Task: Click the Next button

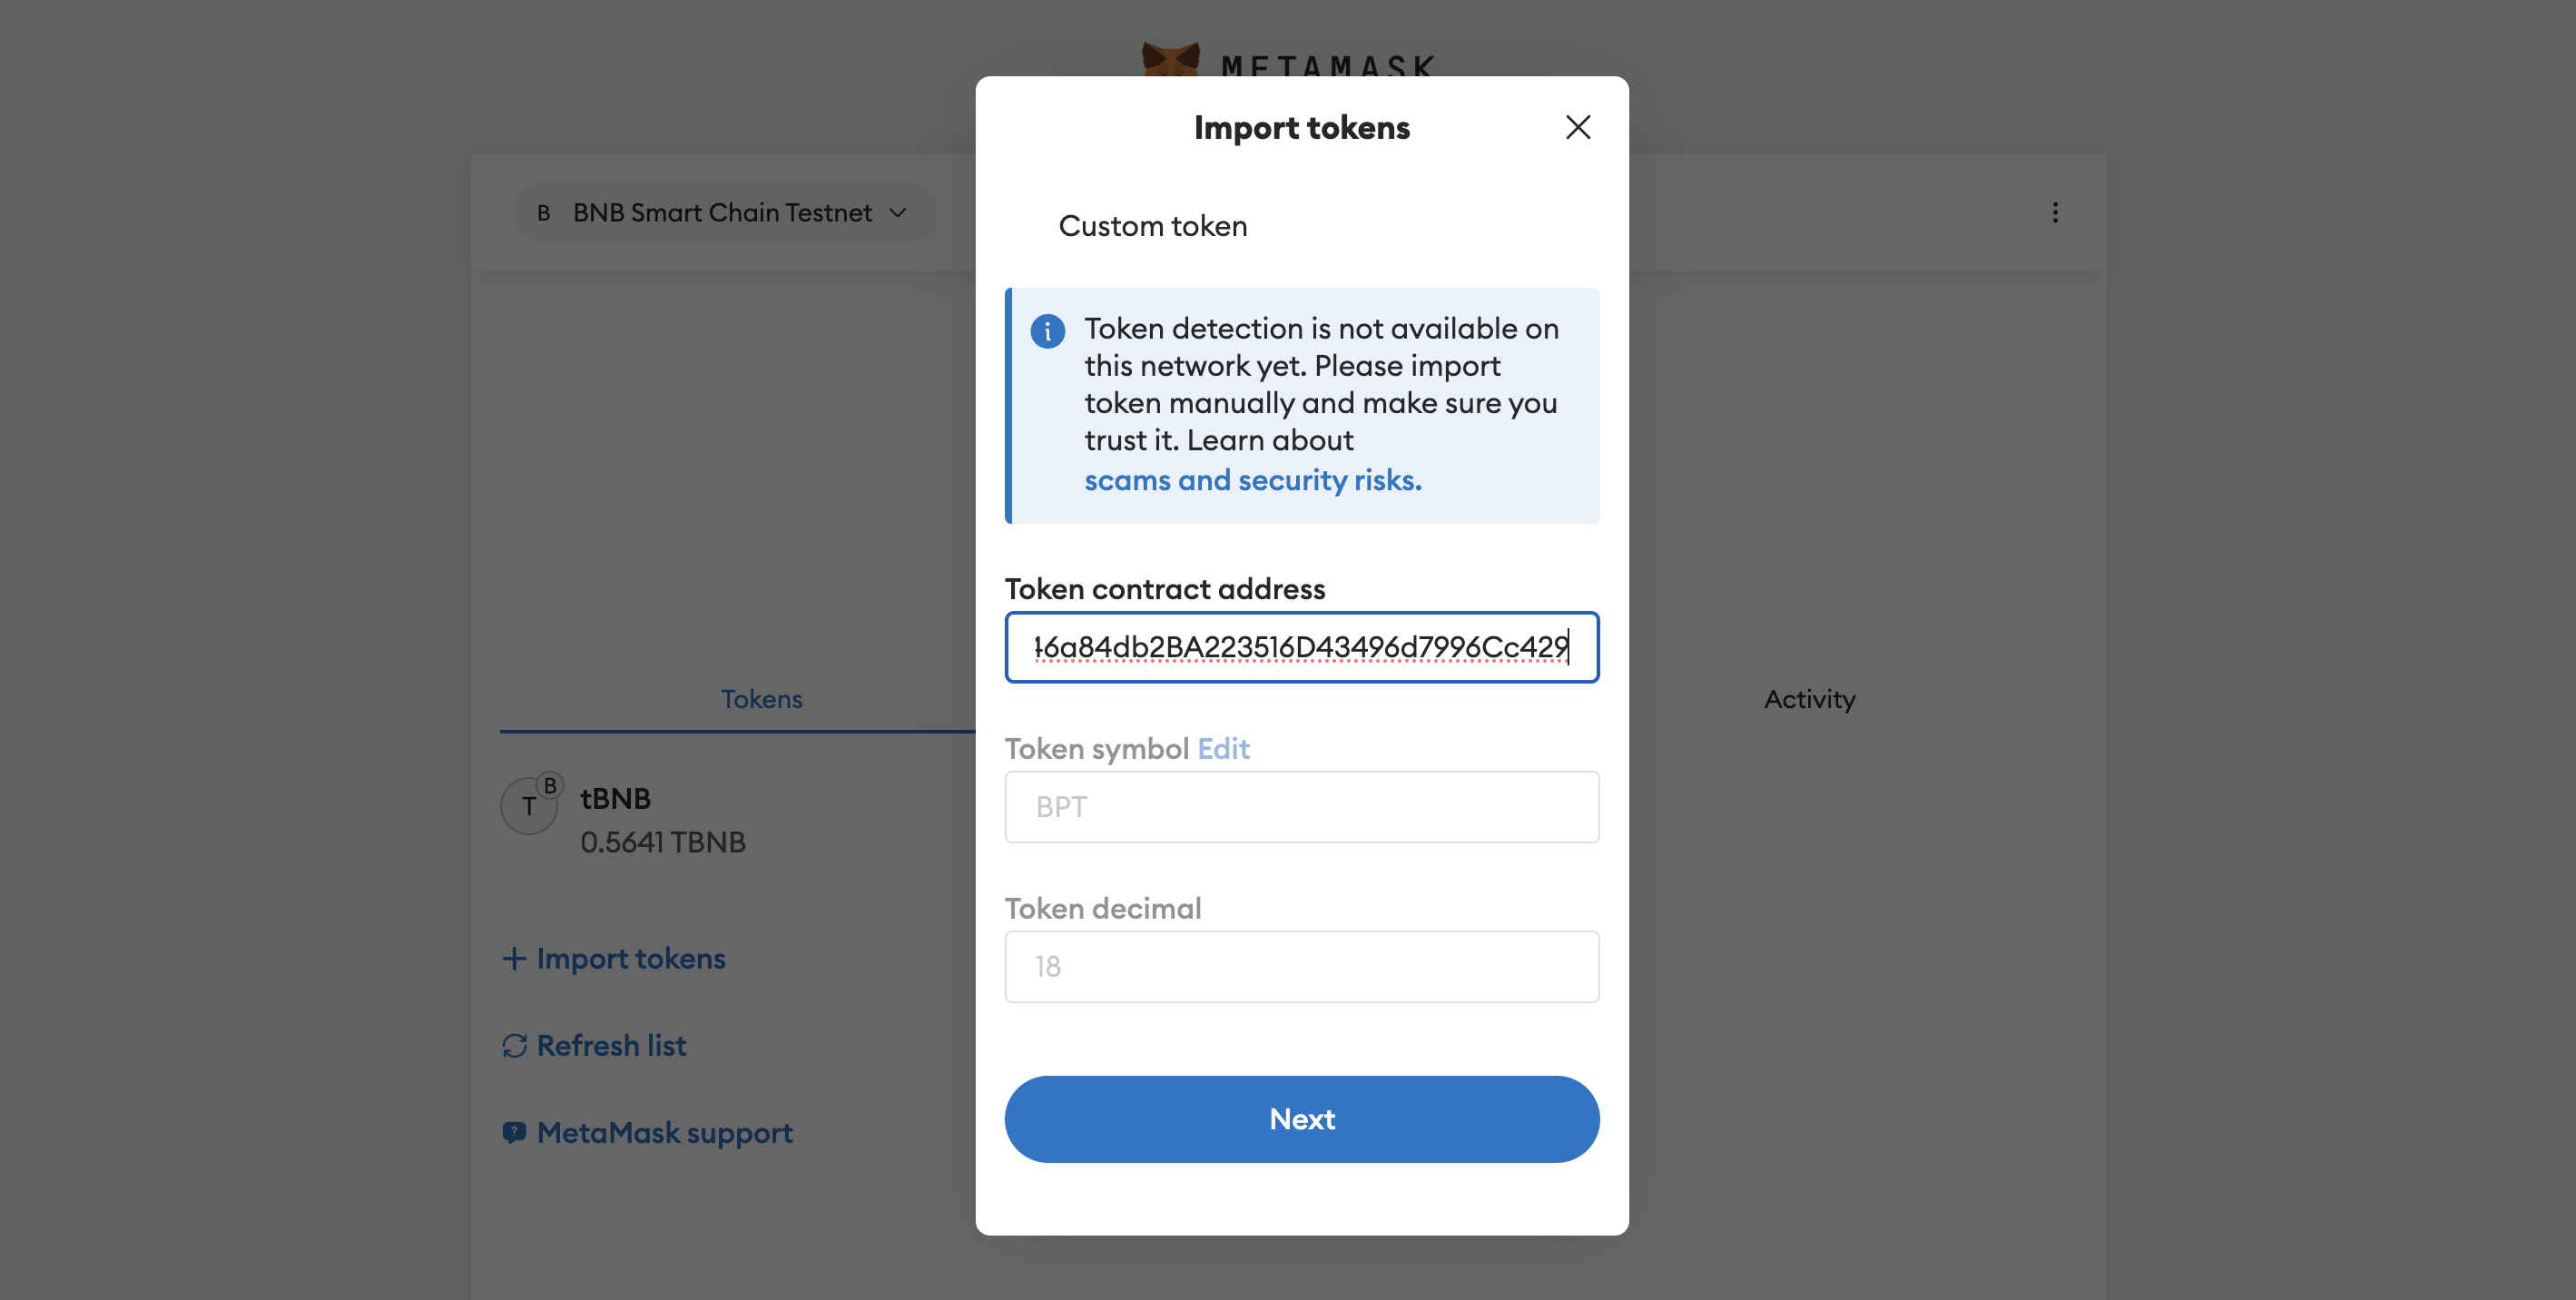Action: (x=1301, y=1119)
